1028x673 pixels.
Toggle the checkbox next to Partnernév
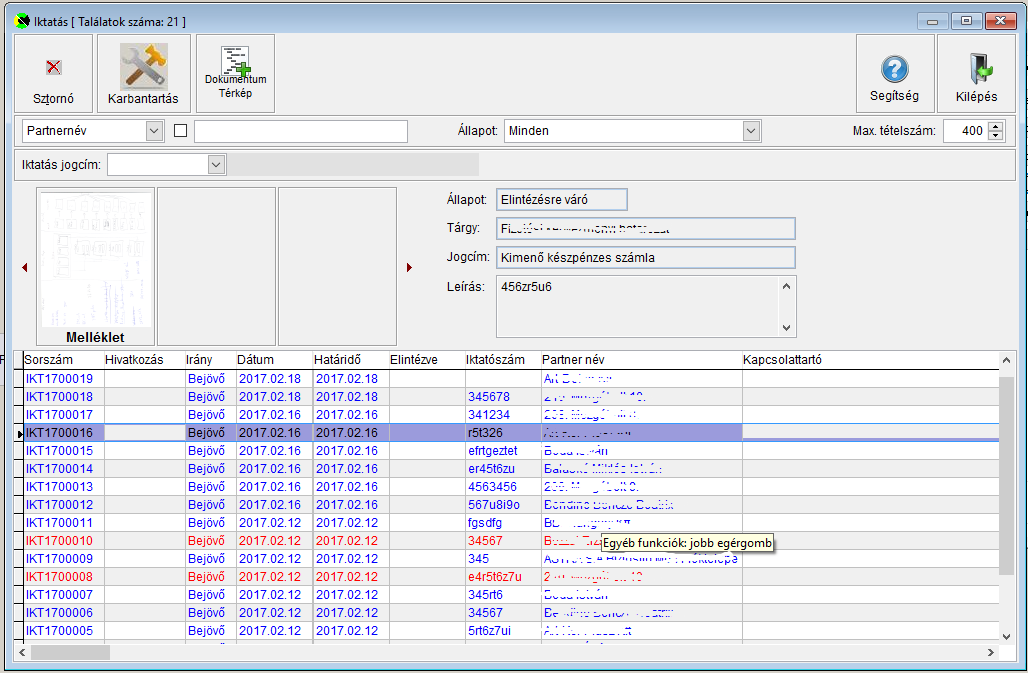pos(181,131)
